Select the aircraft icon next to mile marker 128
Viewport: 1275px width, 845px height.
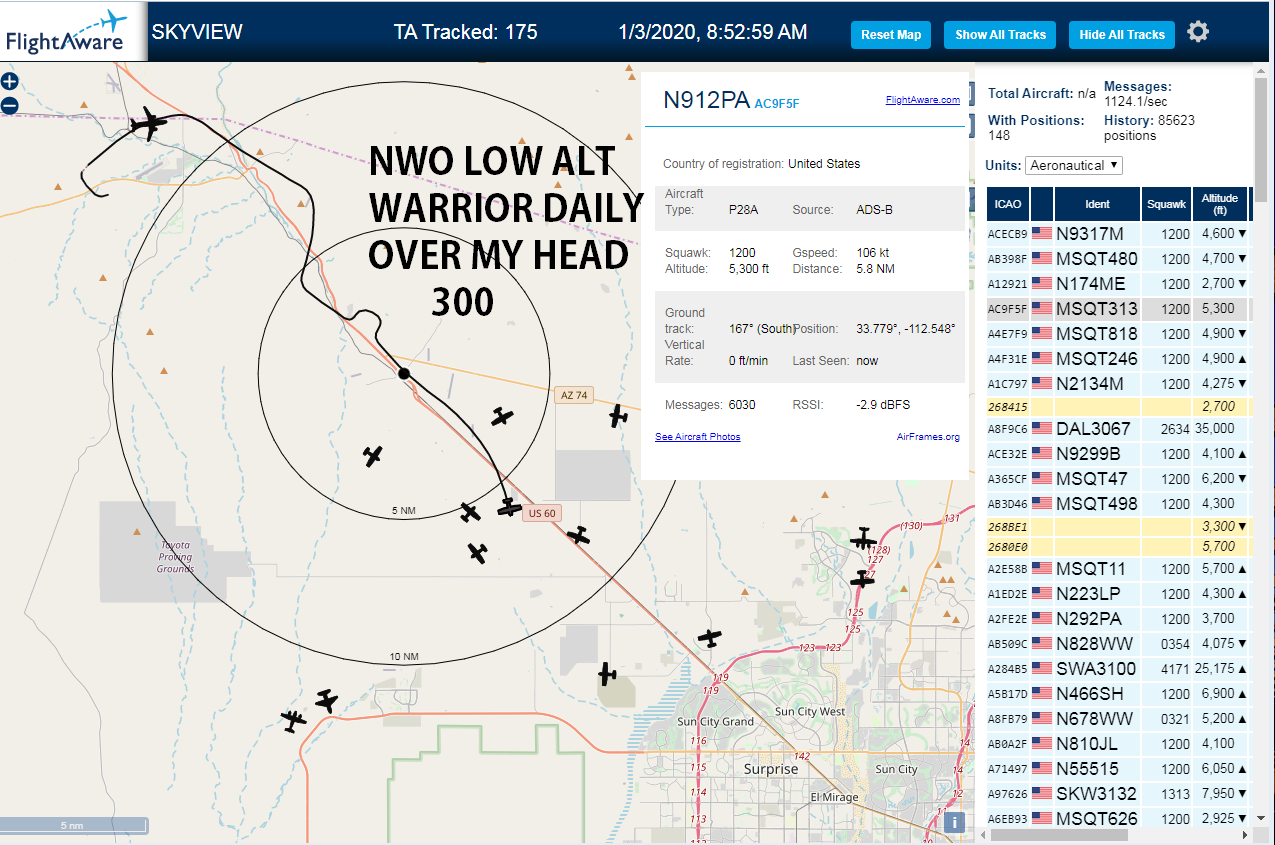[863, 540]
